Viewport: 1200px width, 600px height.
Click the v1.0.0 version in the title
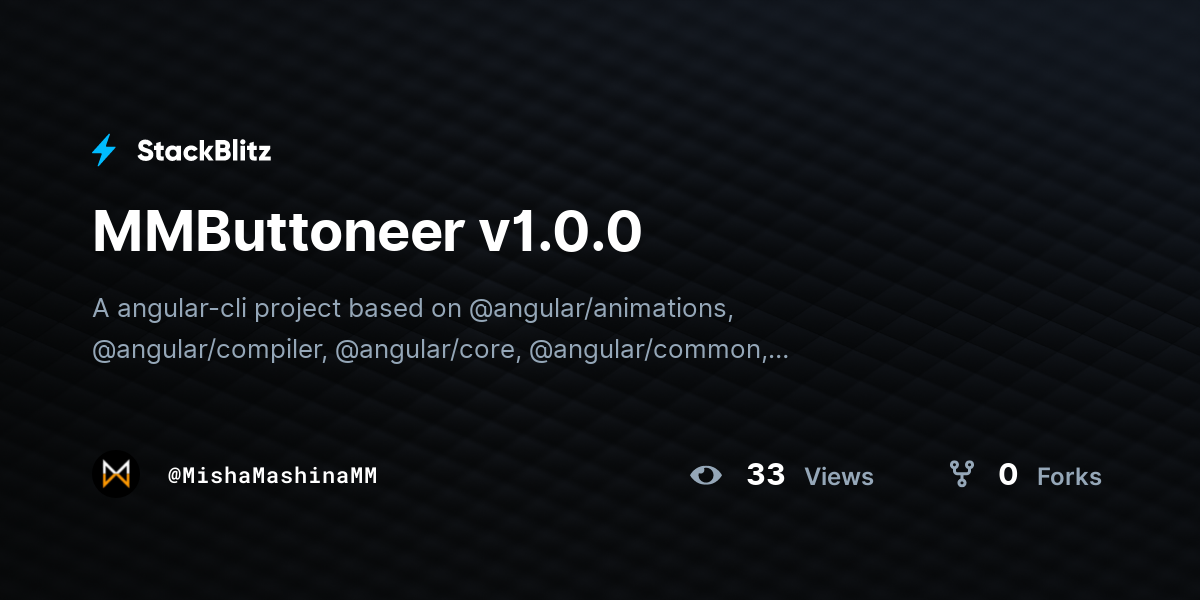(x=561, y=232)
